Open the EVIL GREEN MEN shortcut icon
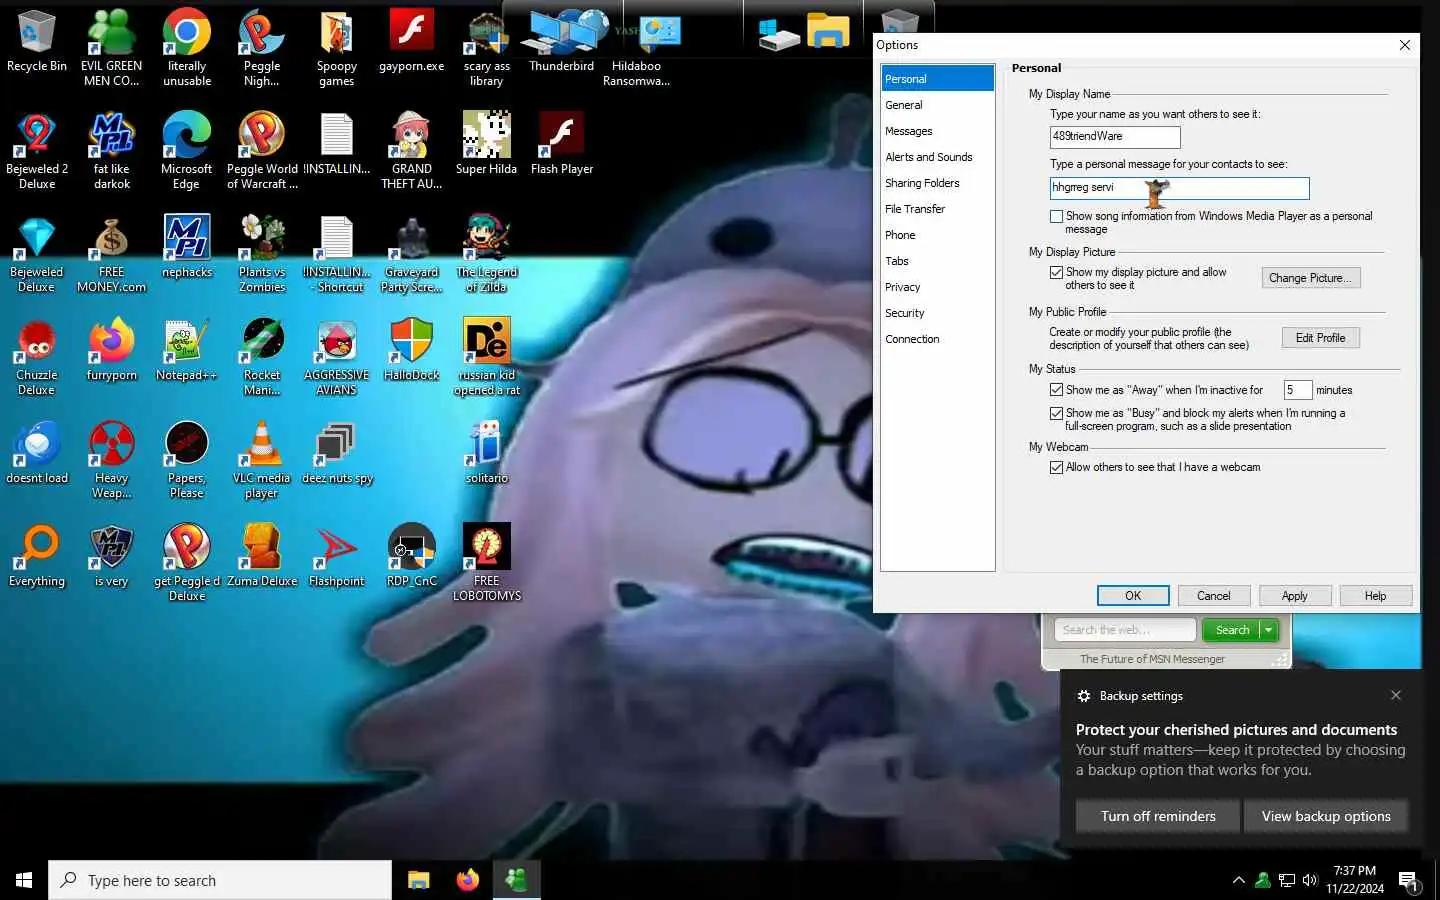This screenshot has height=900, width=1440. click(x=111, y=47)
